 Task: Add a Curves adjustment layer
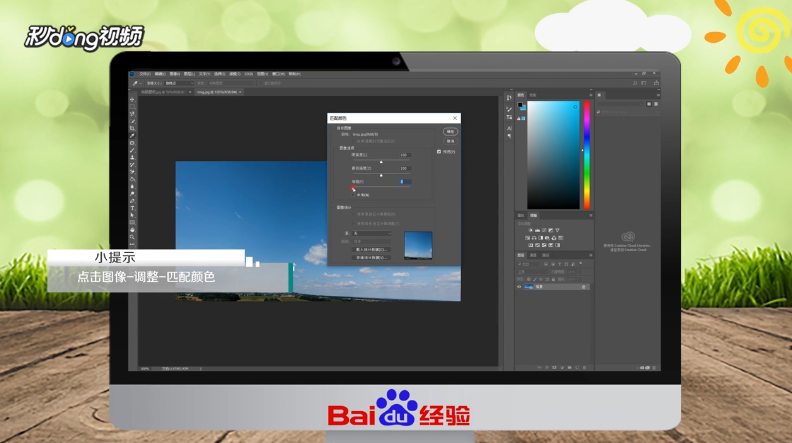(544, 230)
